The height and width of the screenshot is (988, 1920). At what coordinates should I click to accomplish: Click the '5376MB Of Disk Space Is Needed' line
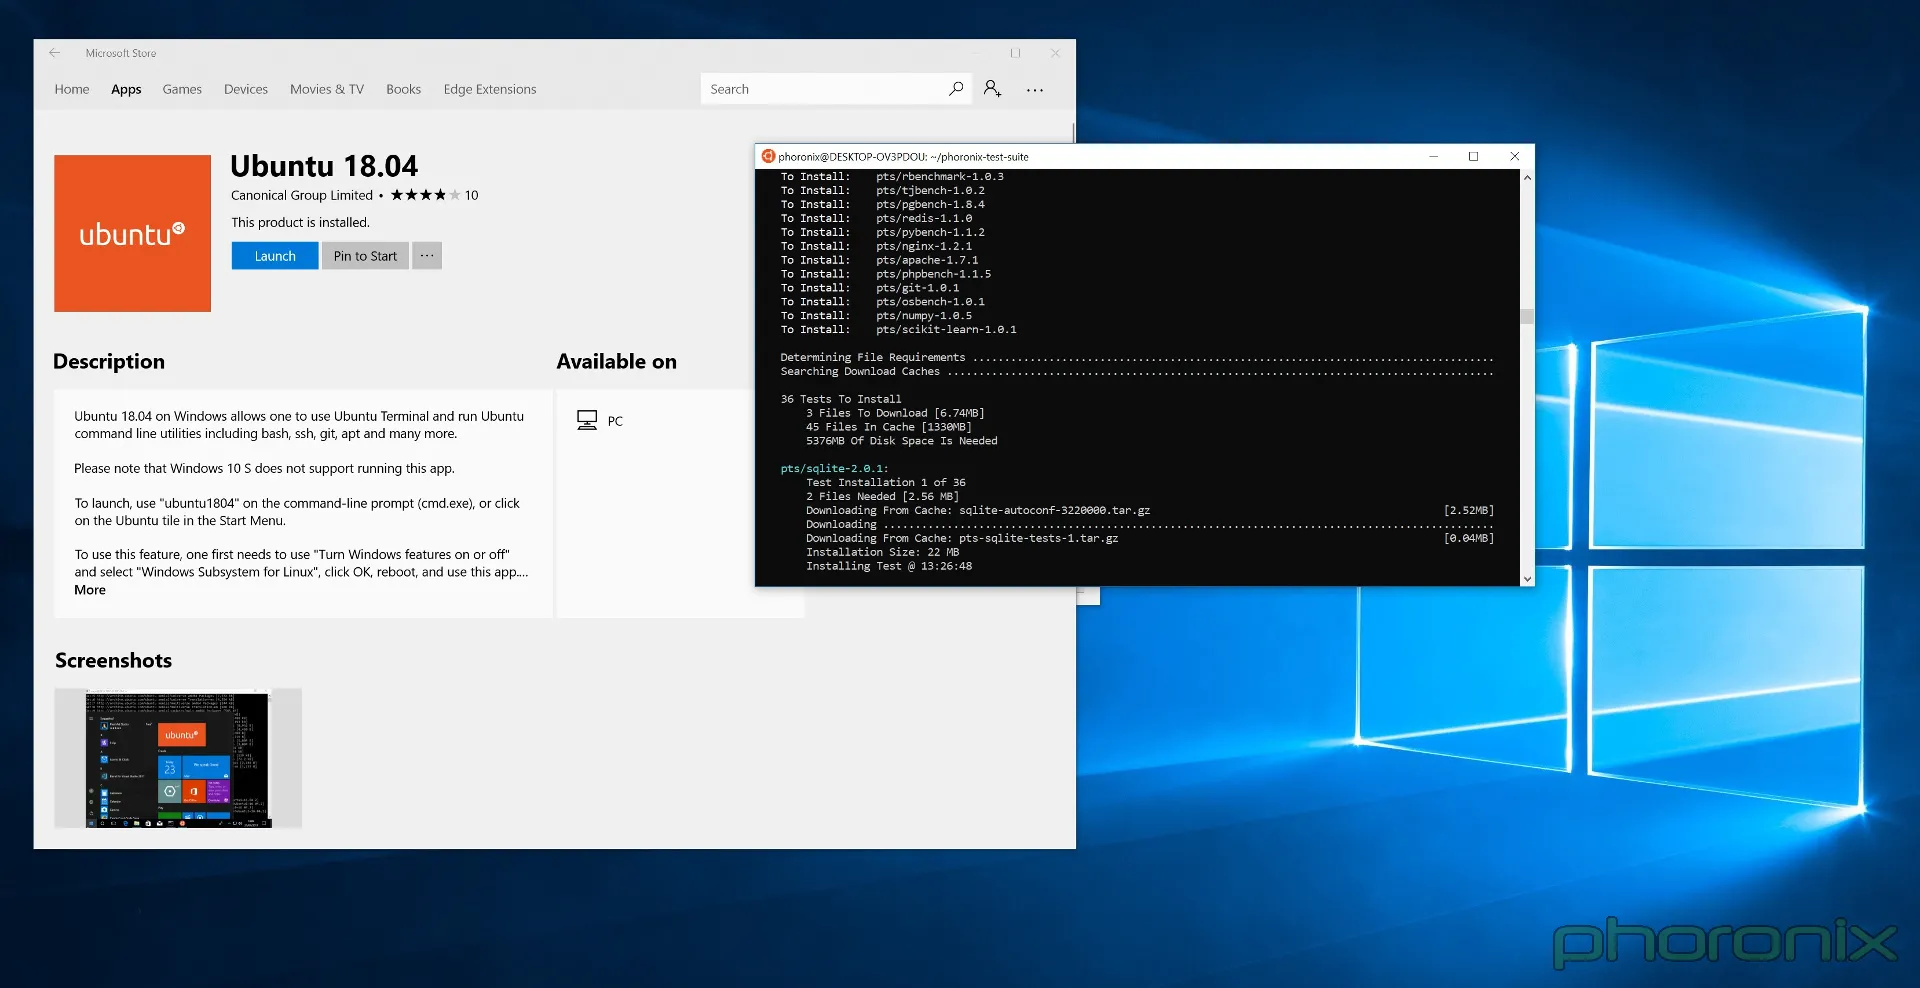pos(902,441)
